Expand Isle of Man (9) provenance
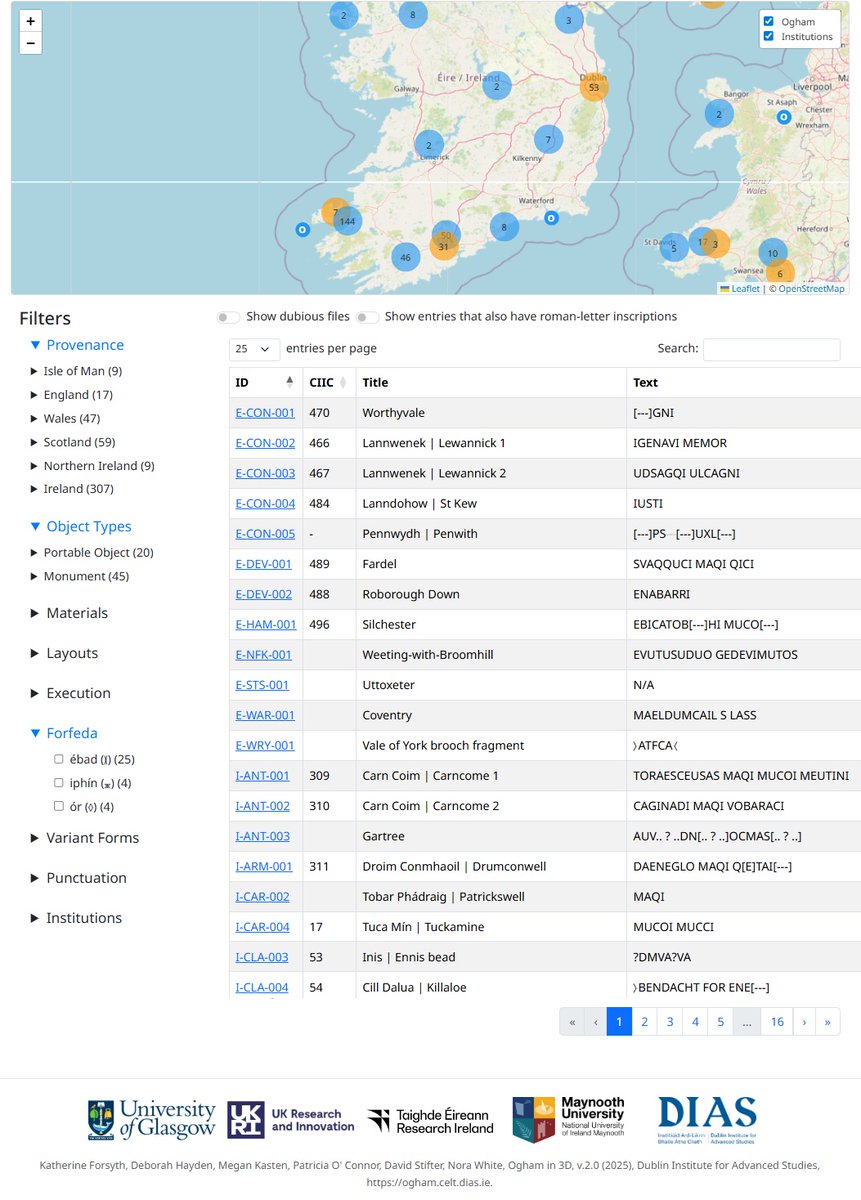Screen dimensions: 861x1200 point(76,371)
